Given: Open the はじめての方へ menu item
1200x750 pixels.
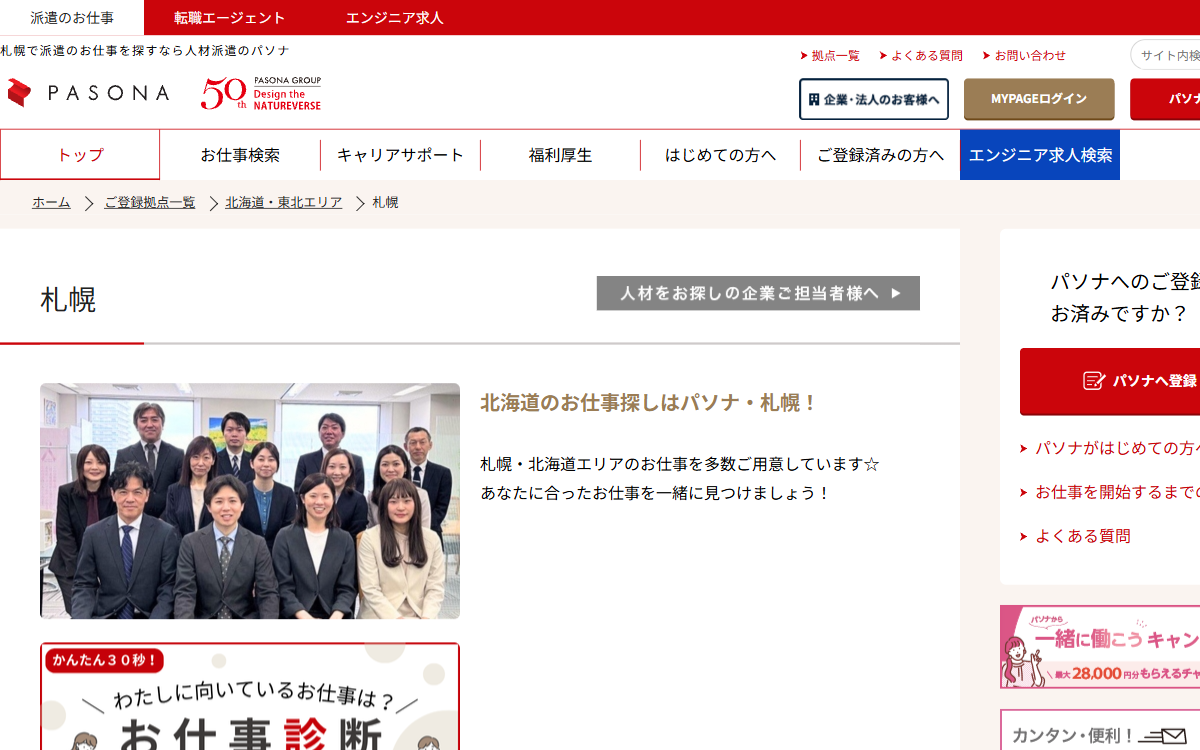Looking at the screenshot, I should [x=720, y=155].
